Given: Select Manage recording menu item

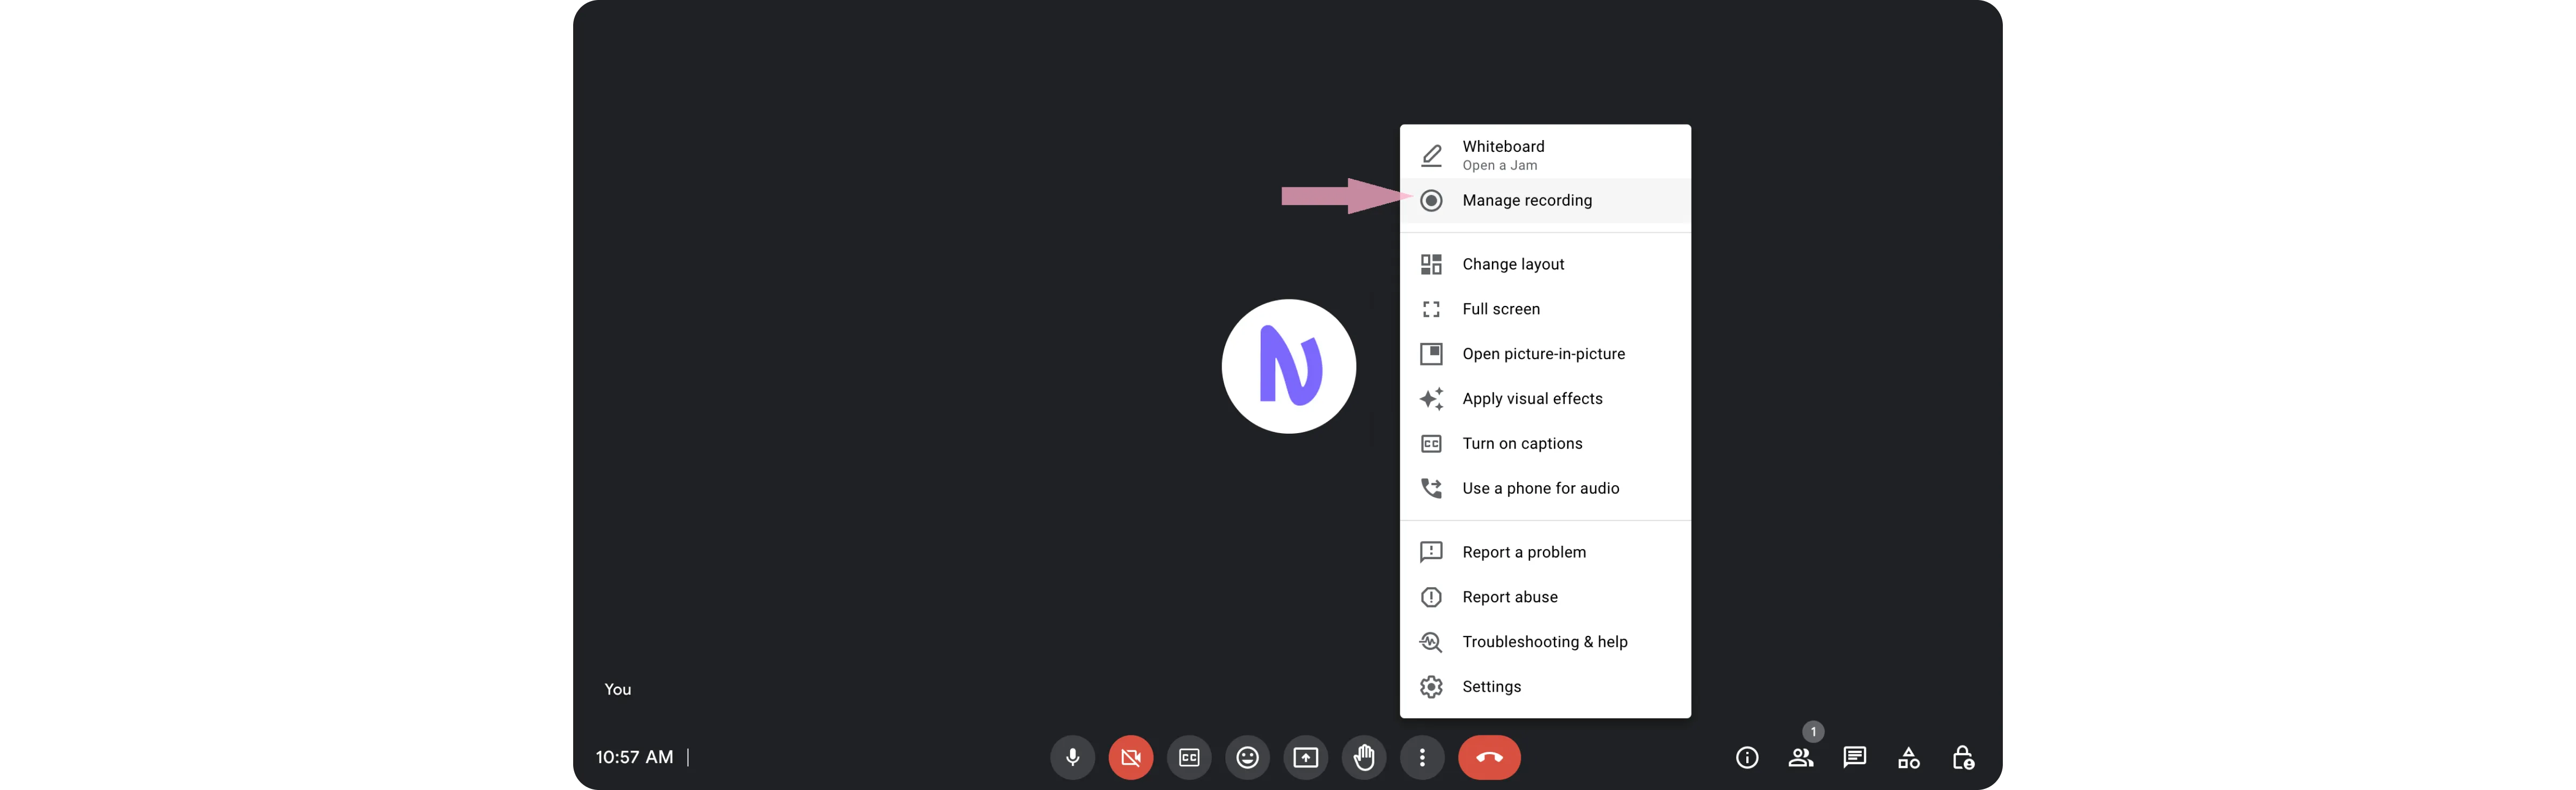Looking at the screenshot, I should (1526, 200).
